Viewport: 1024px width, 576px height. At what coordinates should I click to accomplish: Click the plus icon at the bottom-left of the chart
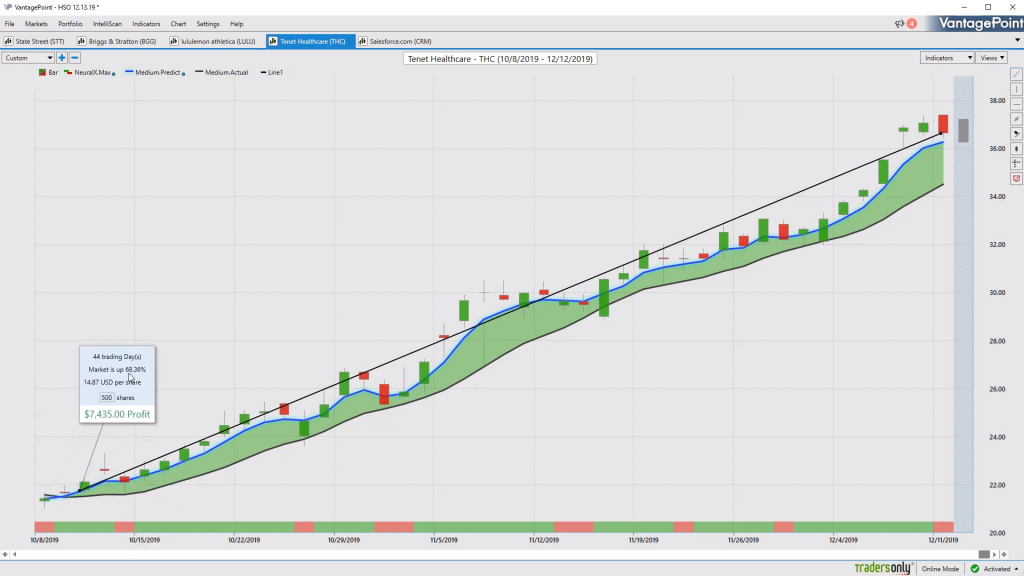coord(5,554)
